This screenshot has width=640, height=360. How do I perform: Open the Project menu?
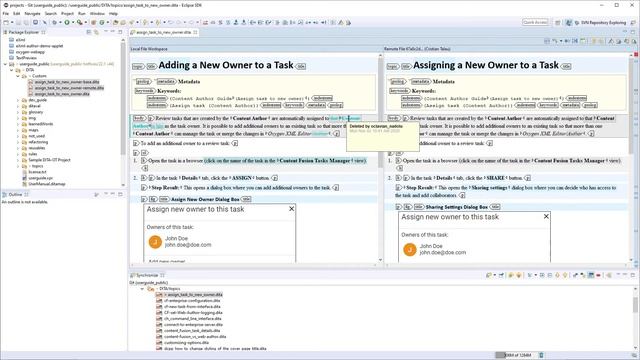coord(67,13)
